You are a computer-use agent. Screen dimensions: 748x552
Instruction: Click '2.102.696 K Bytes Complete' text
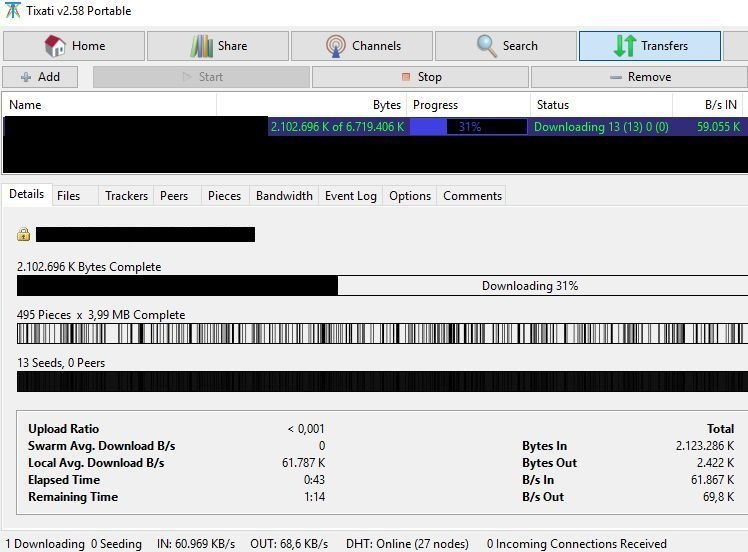[x=89, y=267]
